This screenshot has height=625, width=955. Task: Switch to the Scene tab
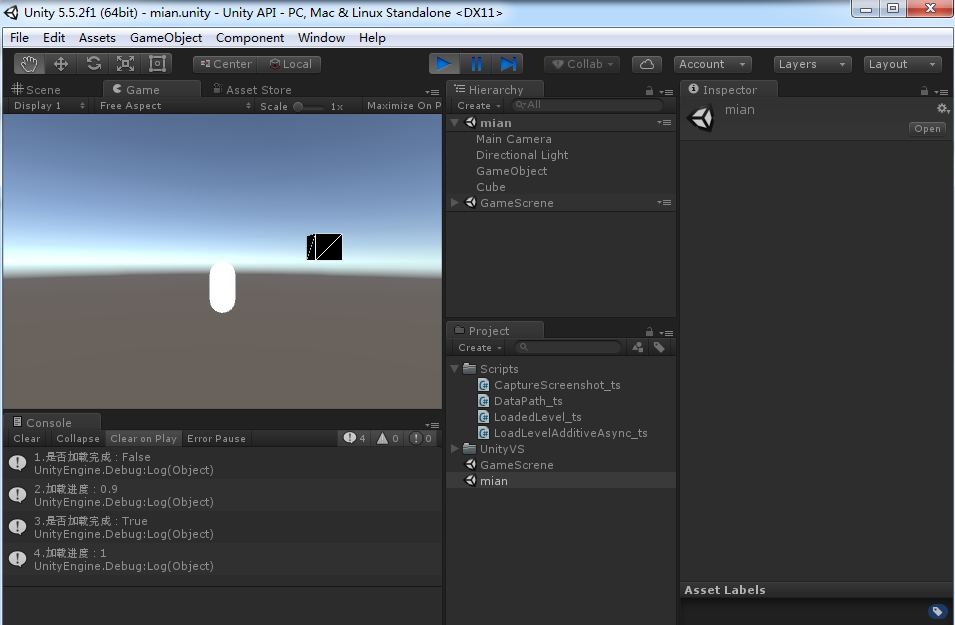click(x=37, y=90)
